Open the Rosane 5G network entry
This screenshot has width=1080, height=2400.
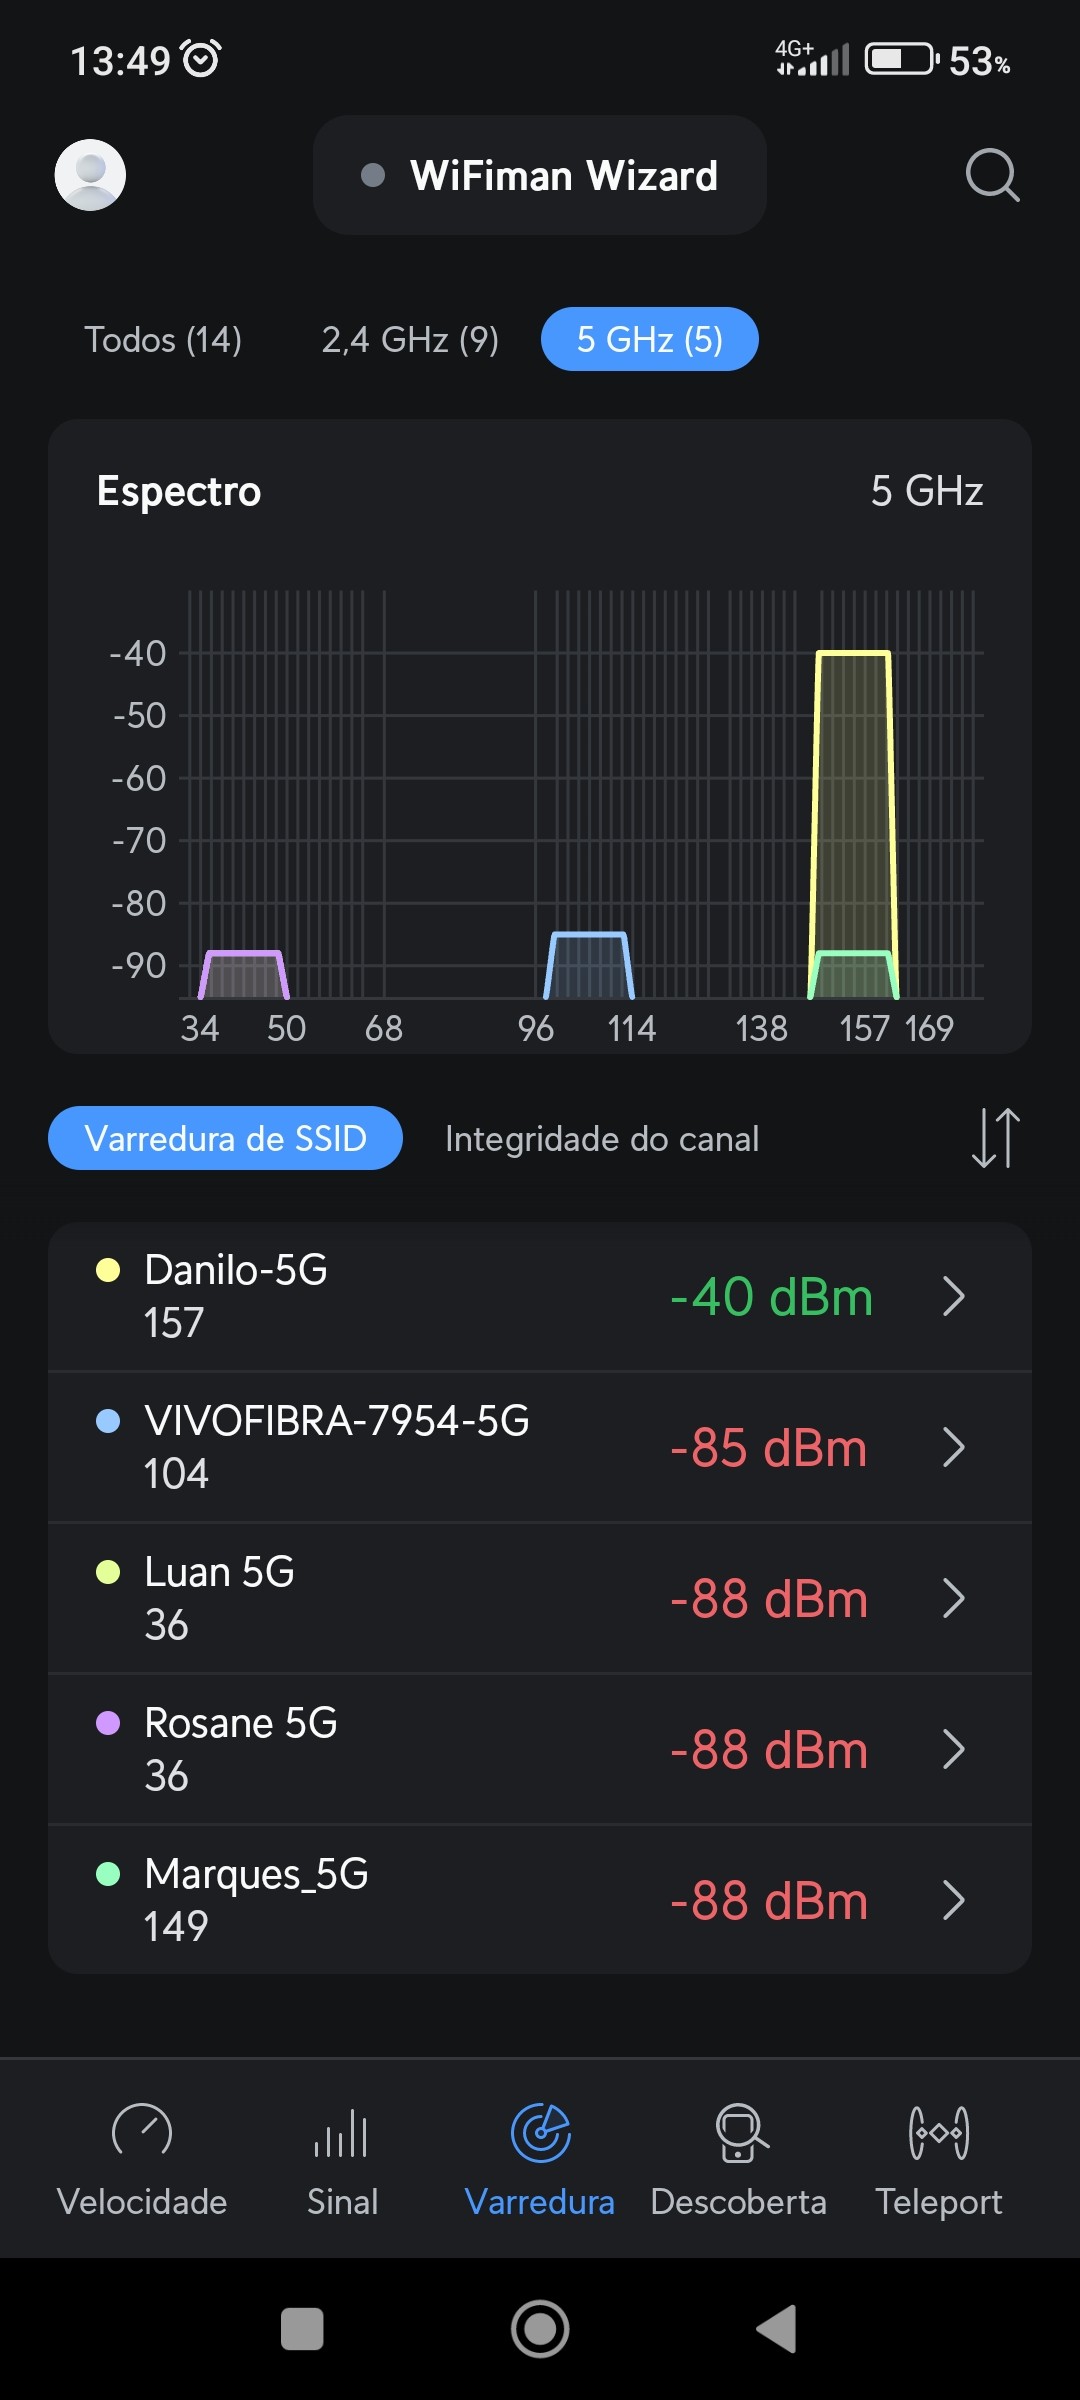400,1749
